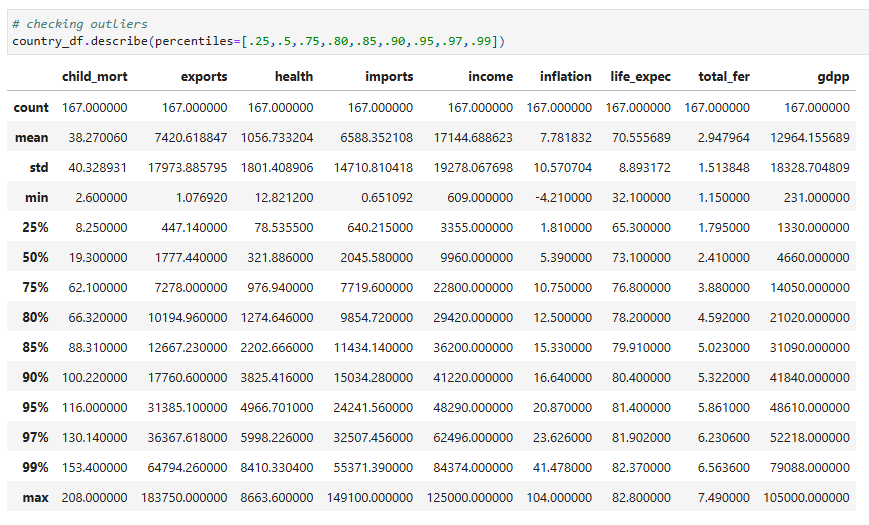Screen dimensions: 869x525
Task: Click mean inflation value 7.781832
Action: click(566, 137)
